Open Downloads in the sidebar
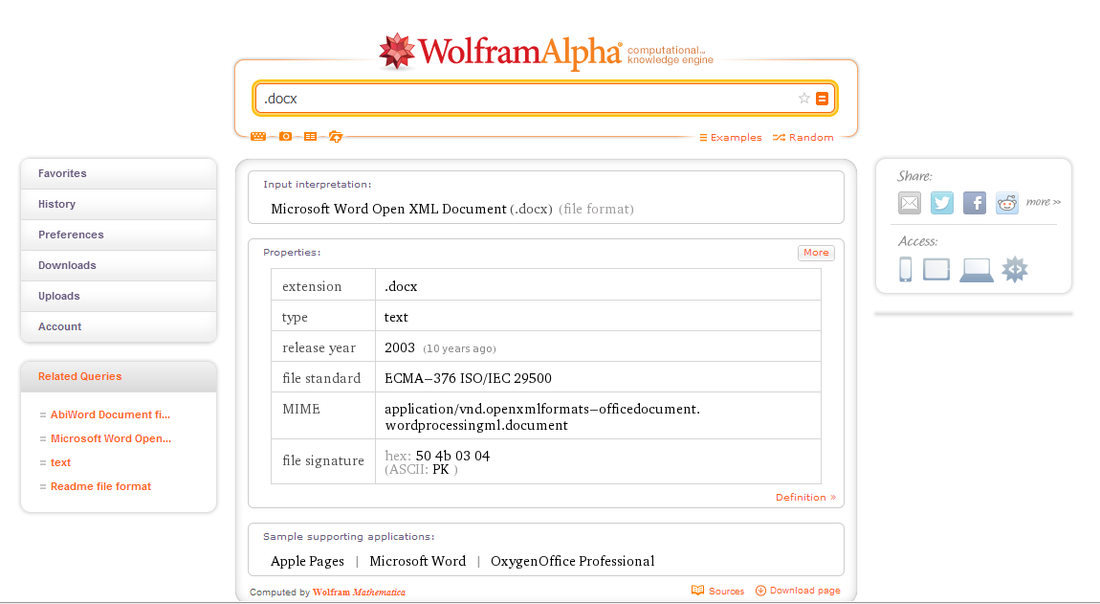The image size is (1100, 604). point(119,266)
